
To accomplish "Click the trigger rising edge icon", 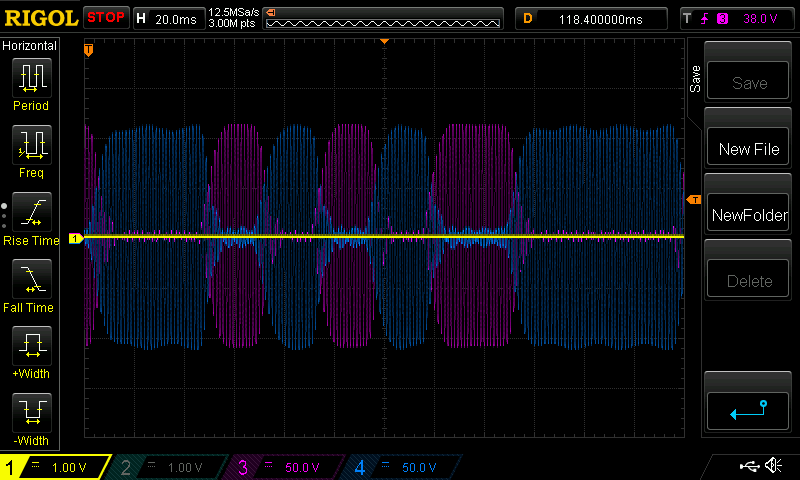I will tap(705, 19).
